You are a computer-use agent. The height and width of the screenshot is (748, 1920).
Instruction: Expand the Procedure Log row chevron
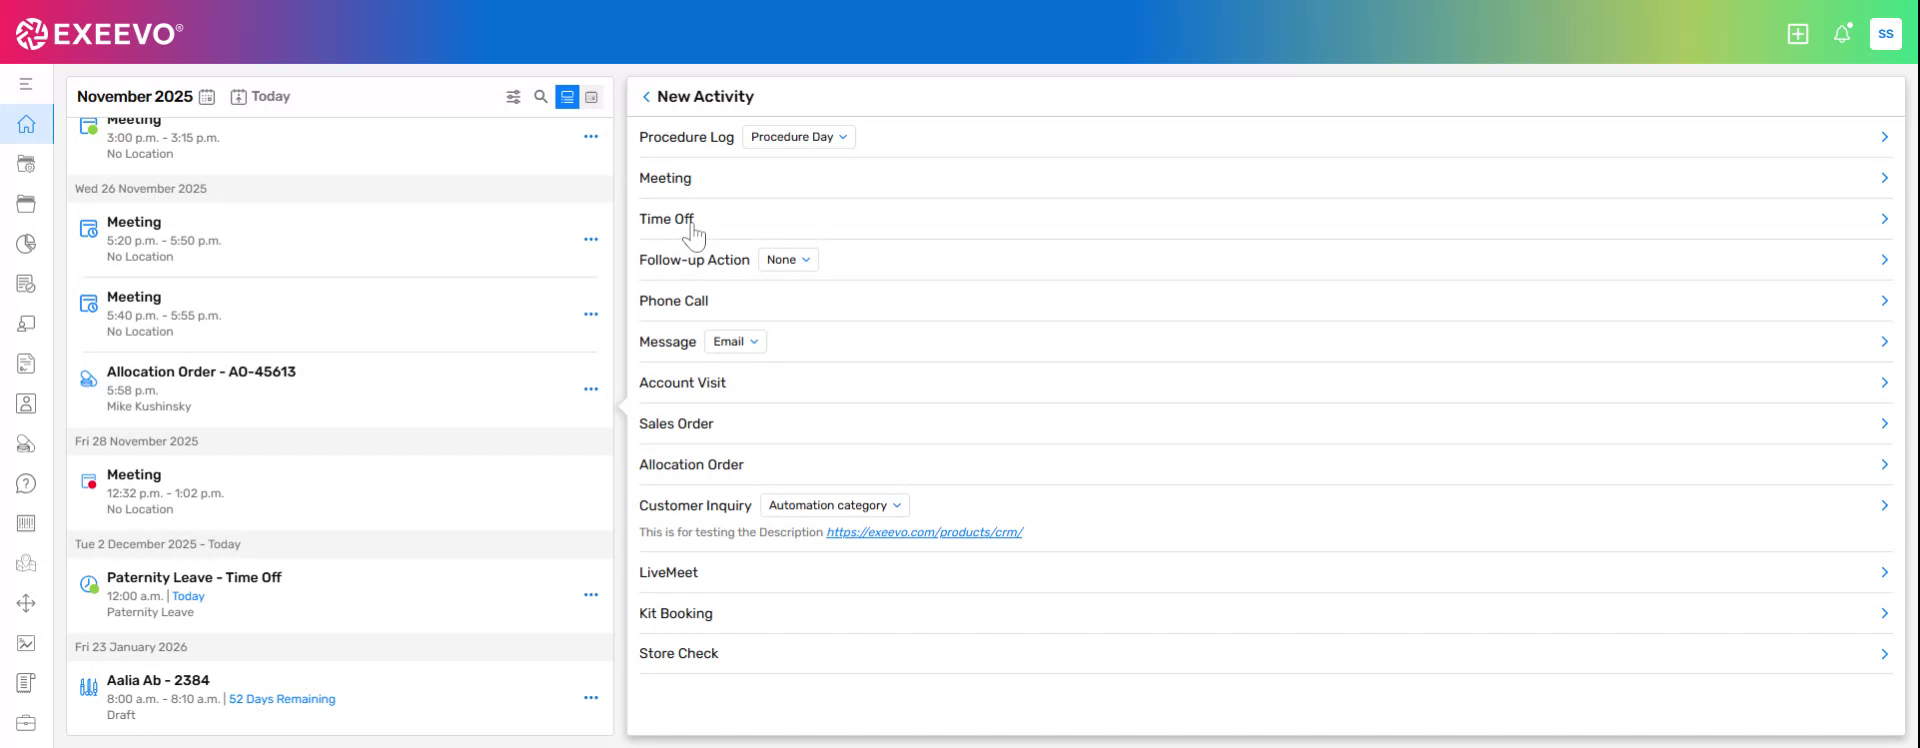tap(1884, 137)
